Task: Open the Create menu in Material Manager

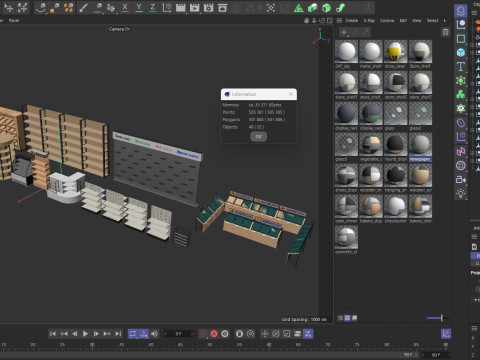Action: [352, 21]
